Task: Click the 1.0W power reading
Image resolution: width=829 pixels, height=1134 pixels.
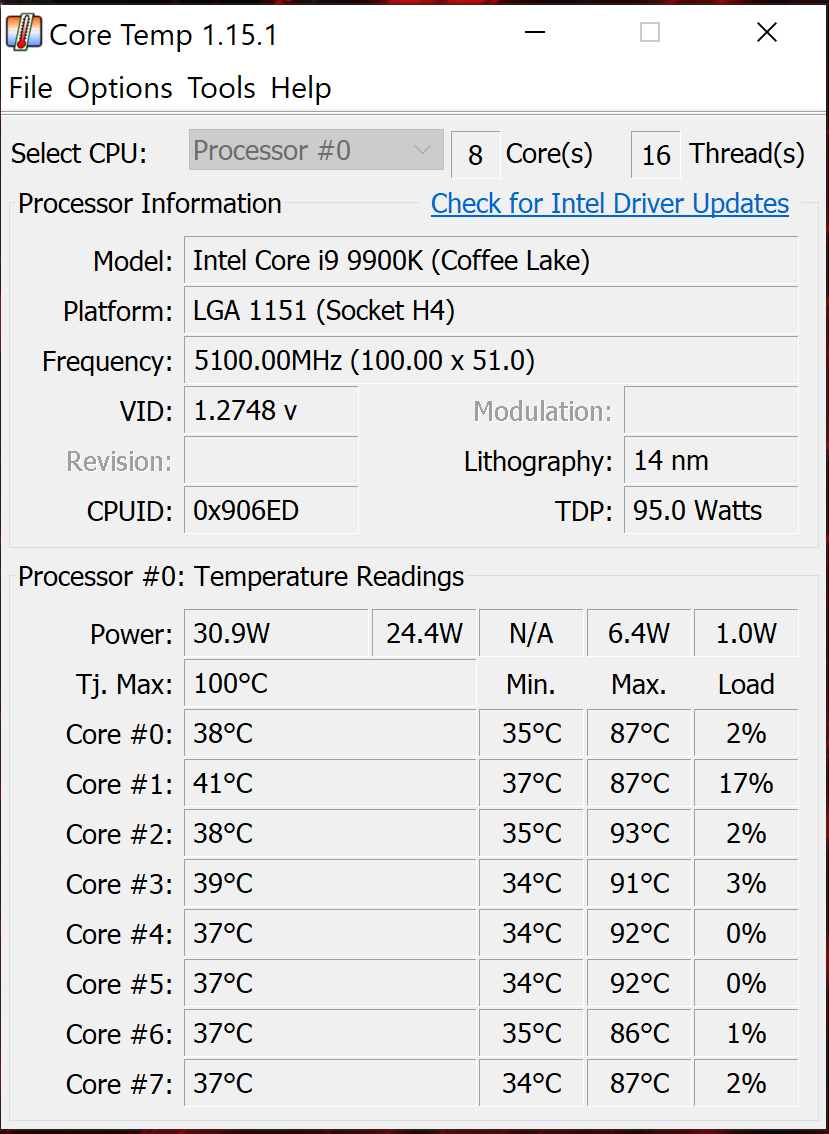Action: (746, 634)
